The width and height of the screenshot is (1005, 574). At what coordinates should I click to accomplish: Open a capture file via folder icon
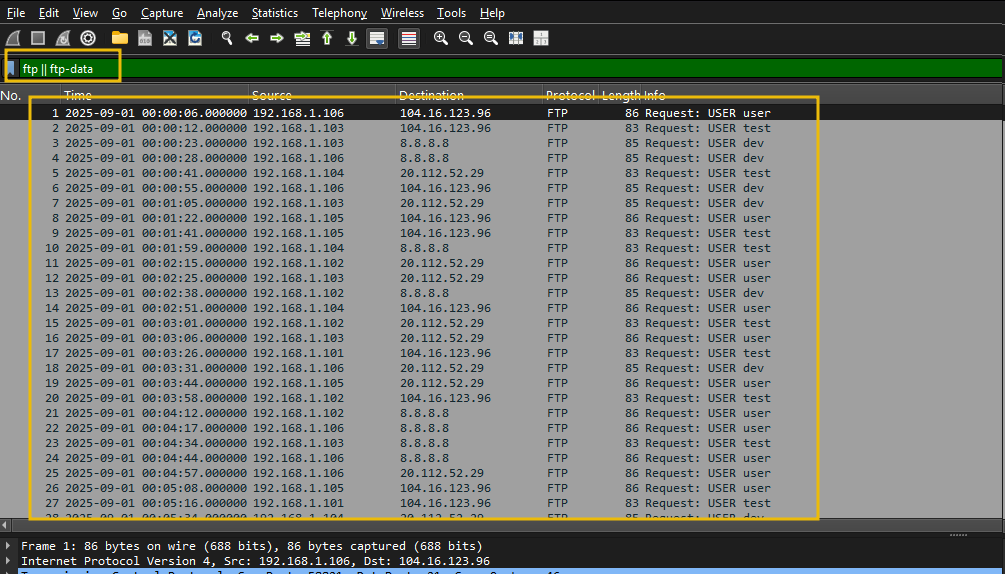tap(120, 38)
